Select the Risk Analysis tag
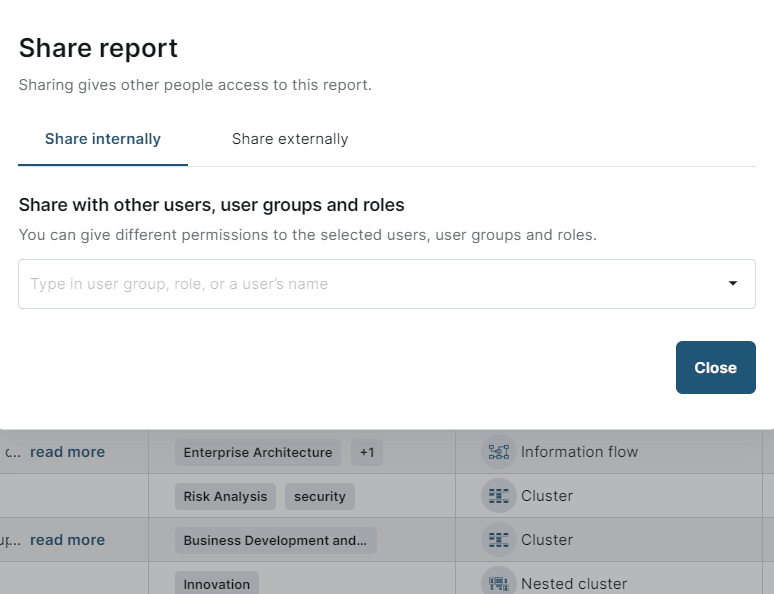This screenshot has width=774, height=594. pos(225,496)
